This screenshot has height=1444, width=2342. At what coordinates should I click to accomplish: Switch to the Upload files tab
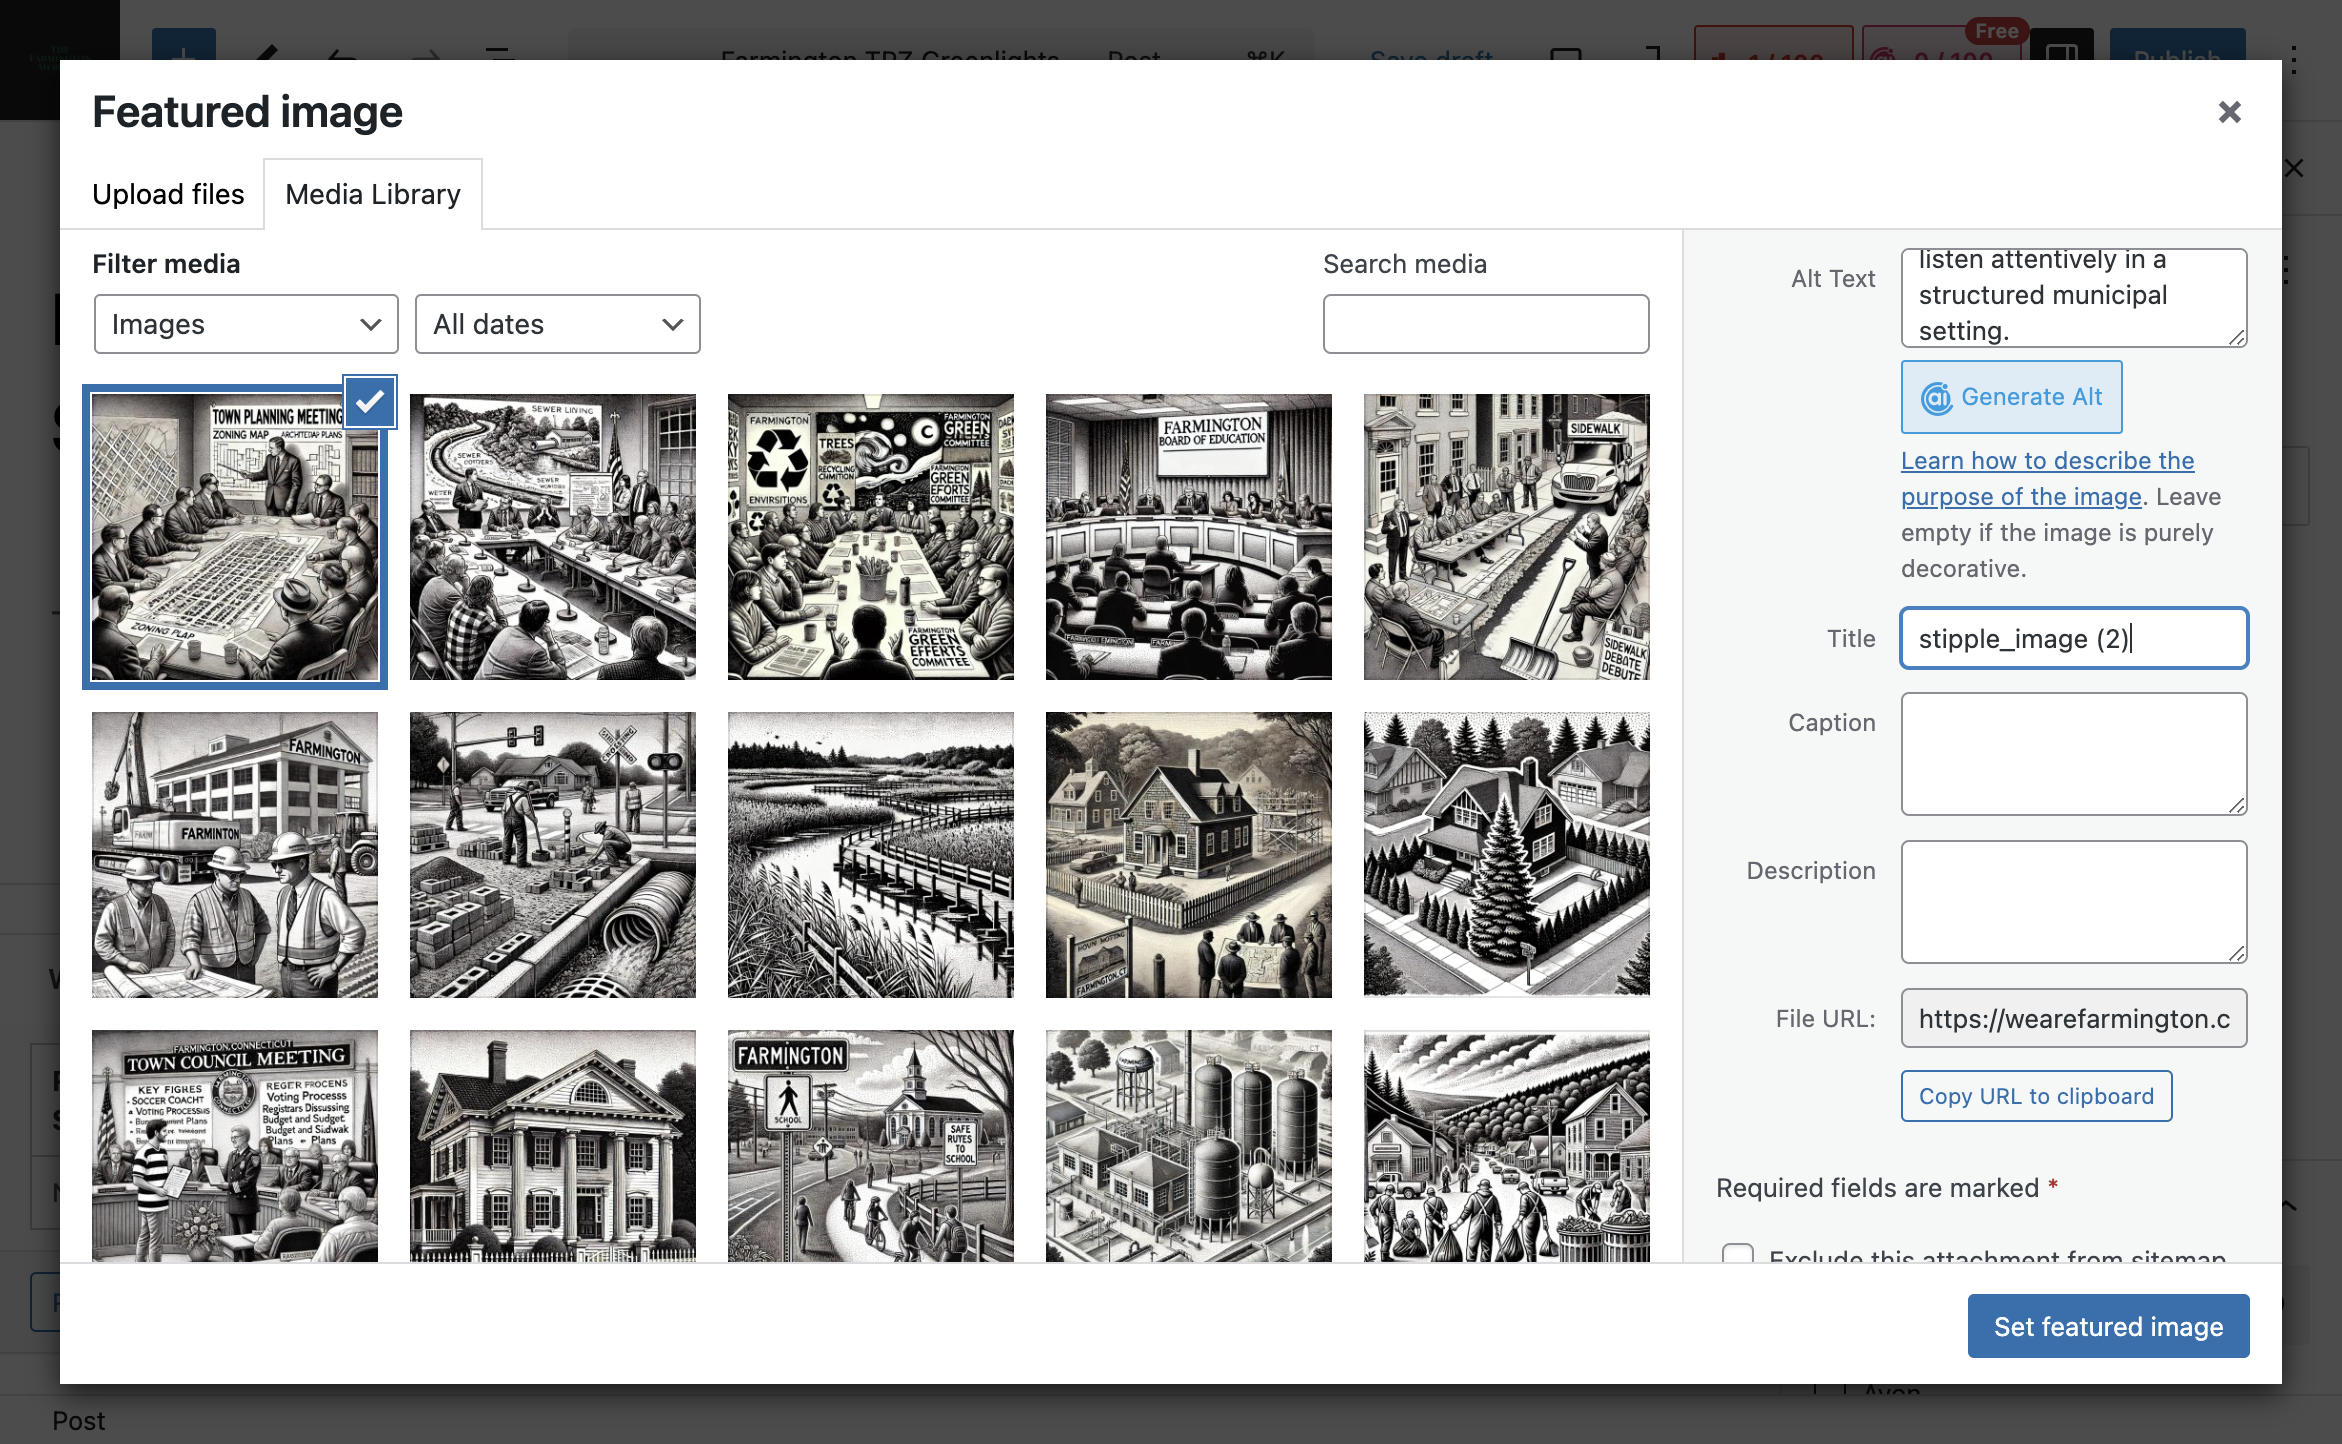coord(168,194)
